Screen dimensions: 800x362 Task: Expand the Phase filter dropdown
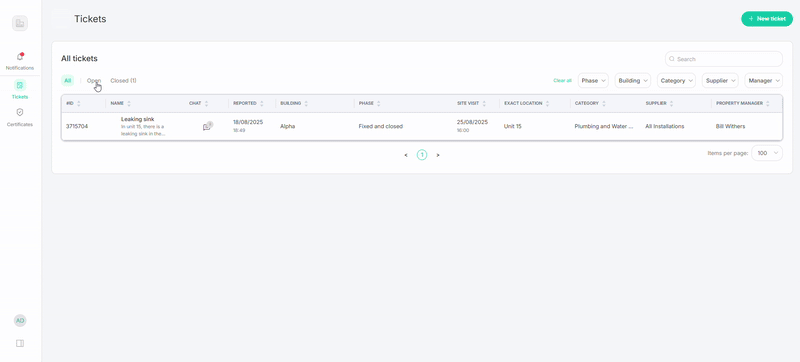pyautogui.click(x=593, y=81)
